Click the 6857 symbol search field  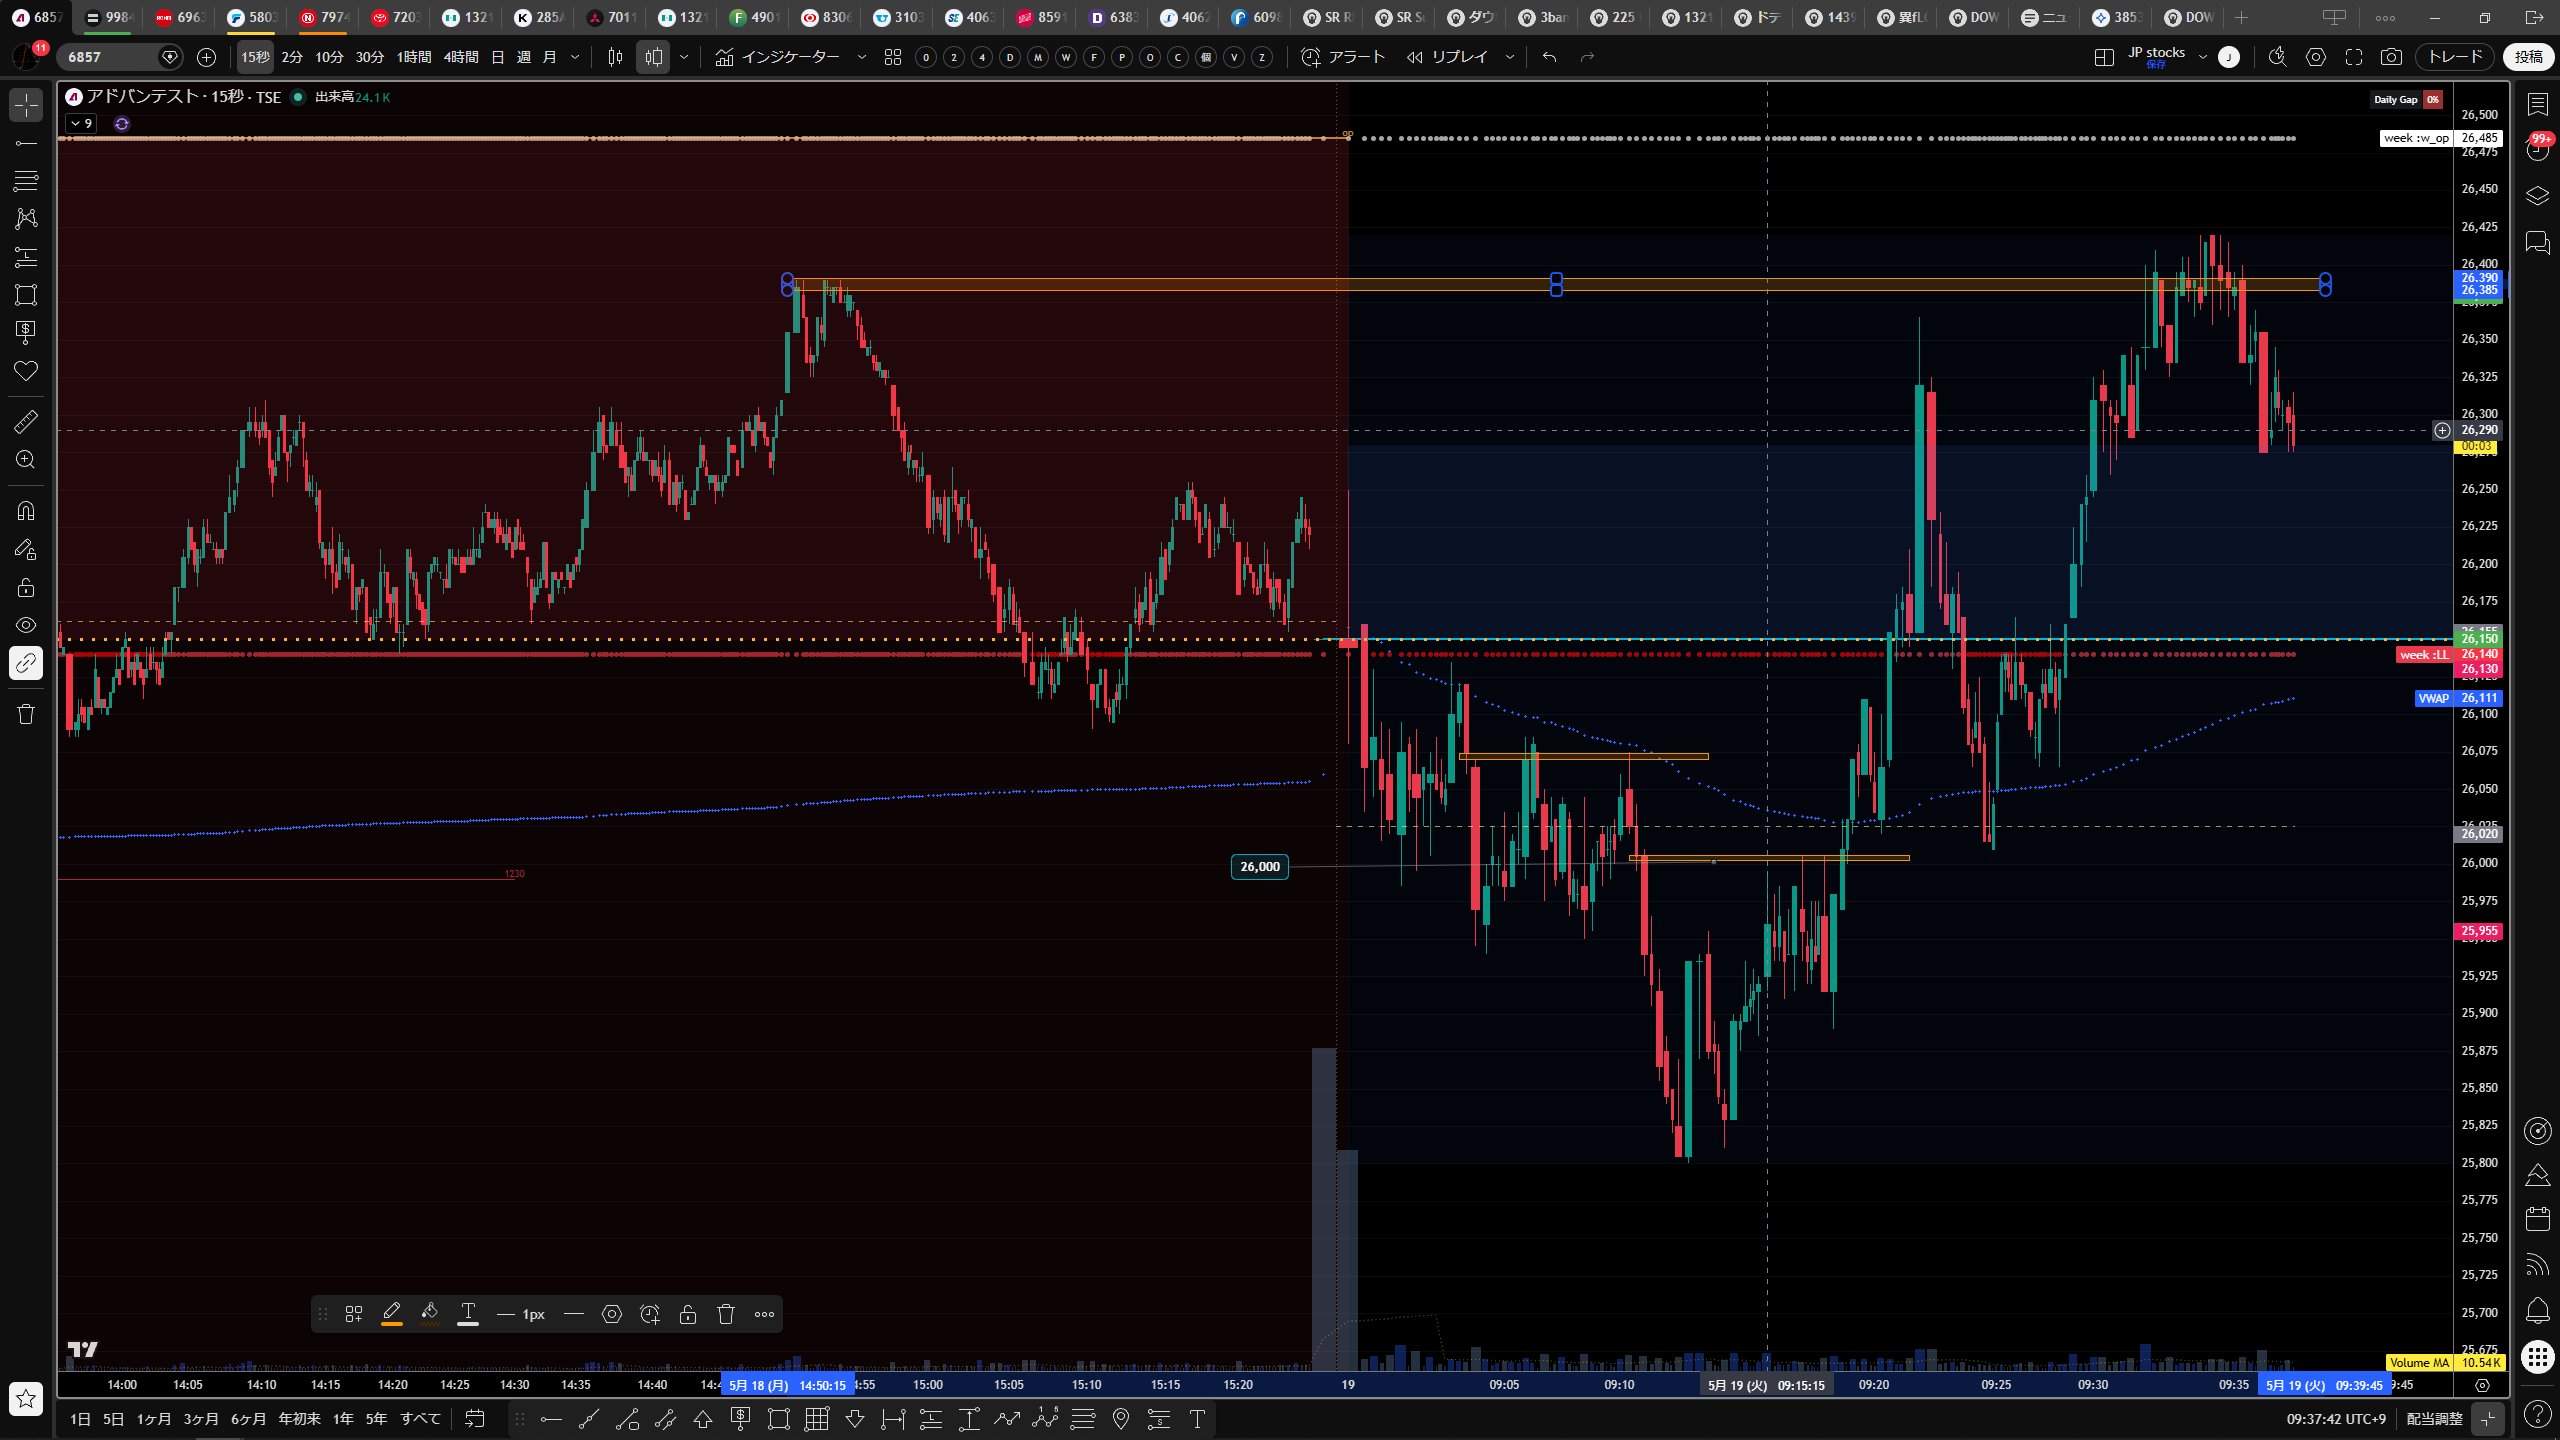(x=110, y=57)
